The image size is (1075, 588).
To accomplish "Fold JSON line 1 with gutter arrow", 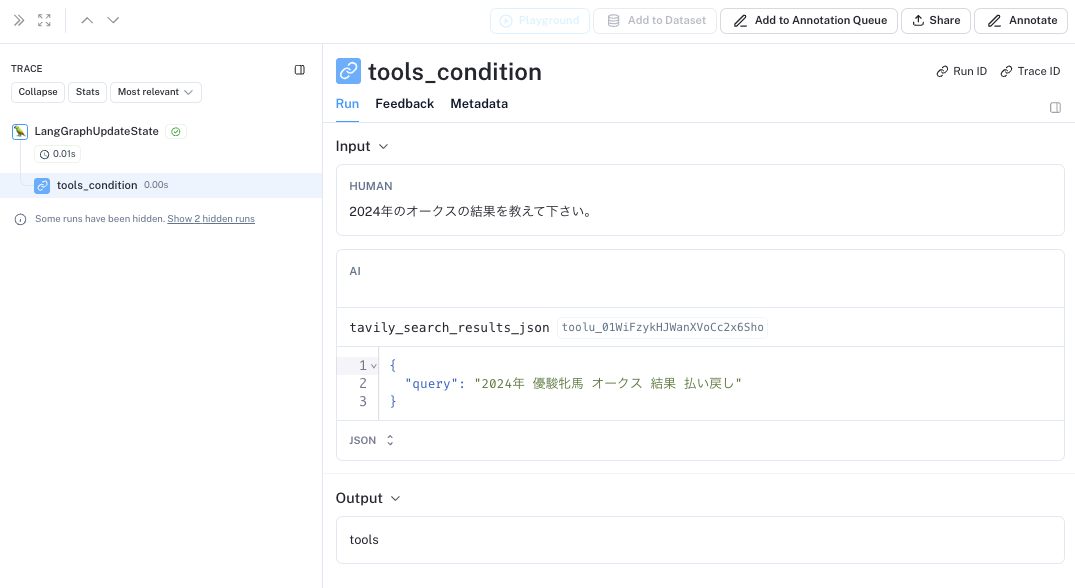I will (374, 366).
